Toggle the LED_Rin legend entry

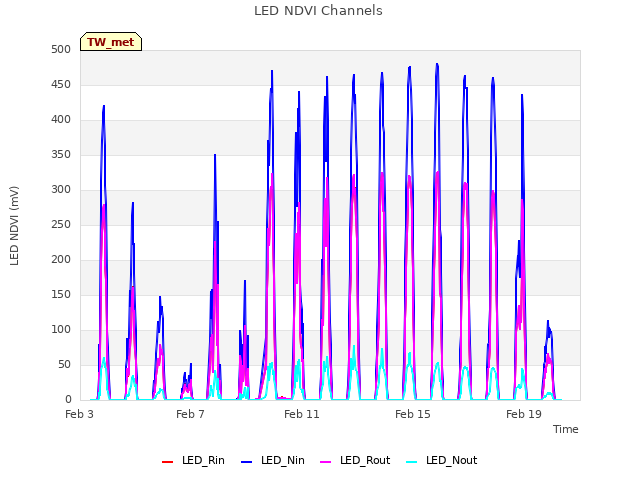(193, 460)
